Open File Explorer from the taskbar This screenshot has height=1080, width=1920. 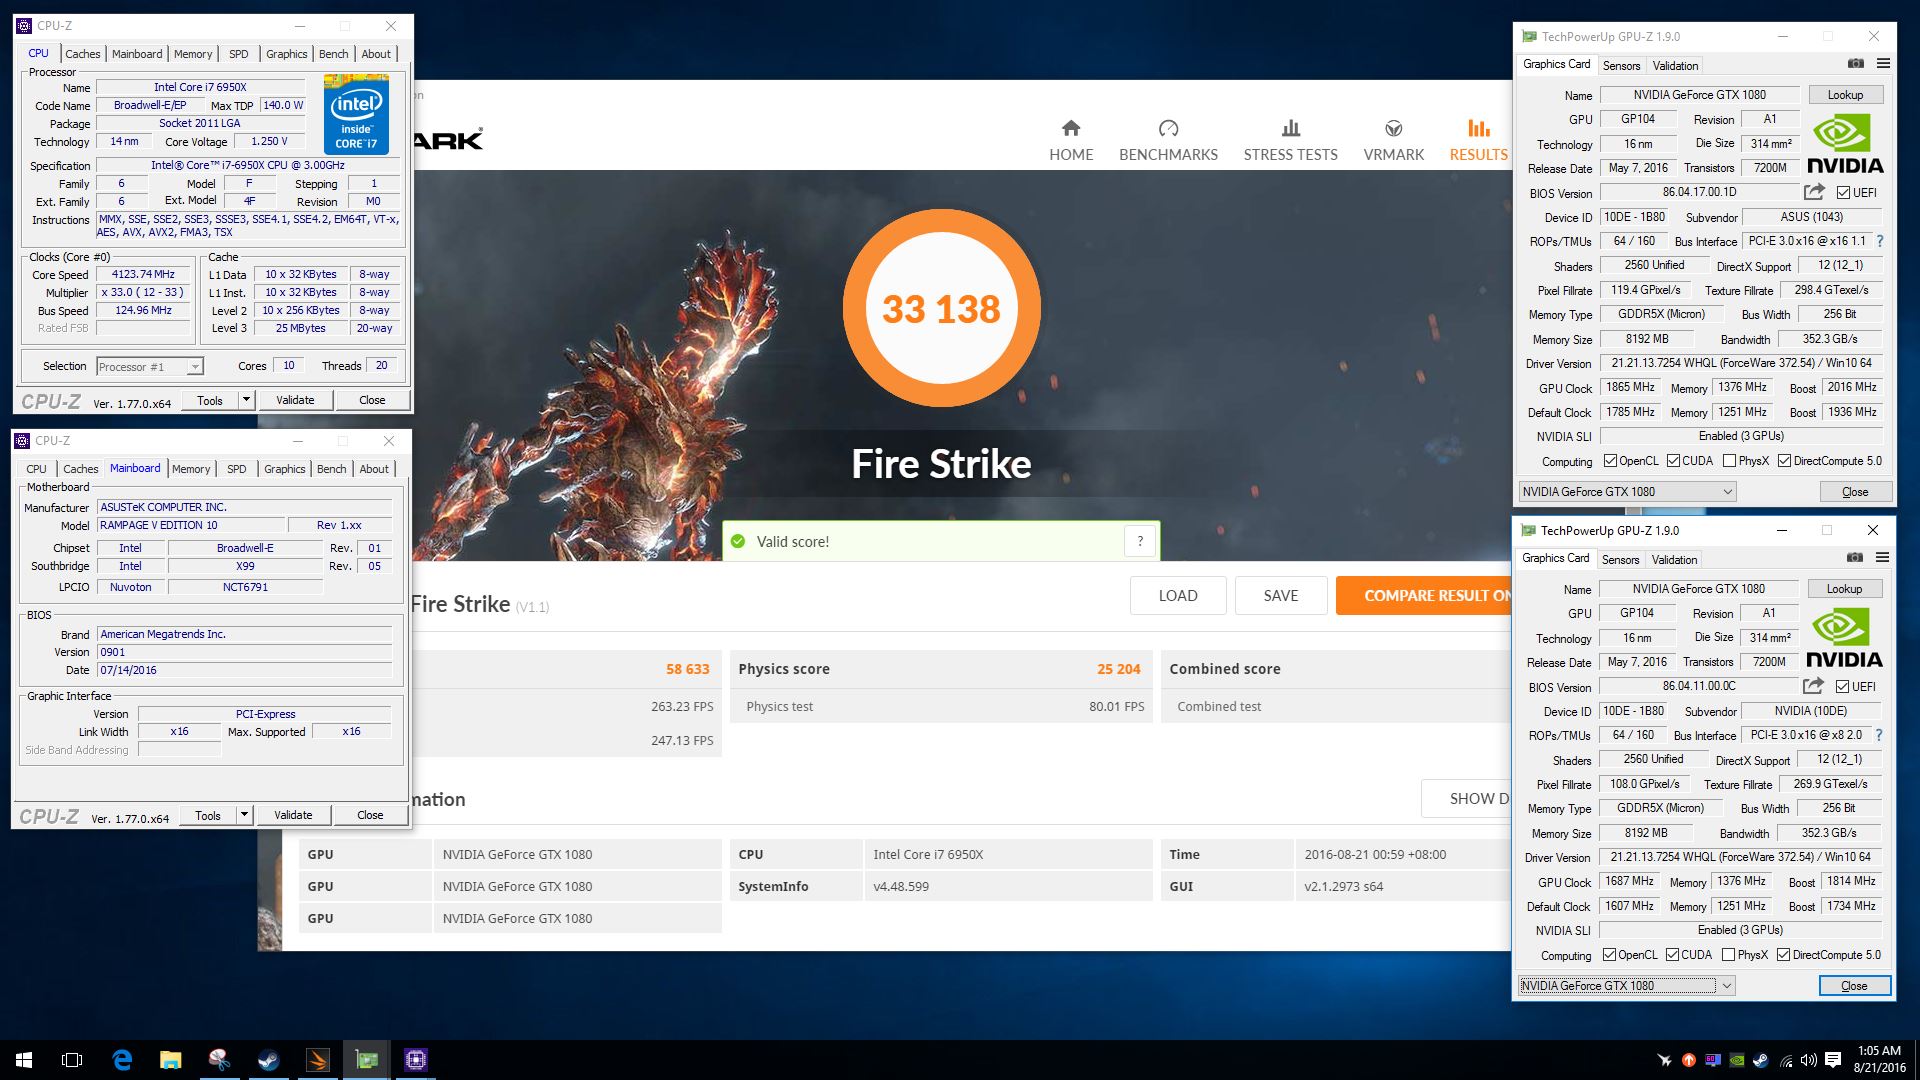(x=171, y=1060)
